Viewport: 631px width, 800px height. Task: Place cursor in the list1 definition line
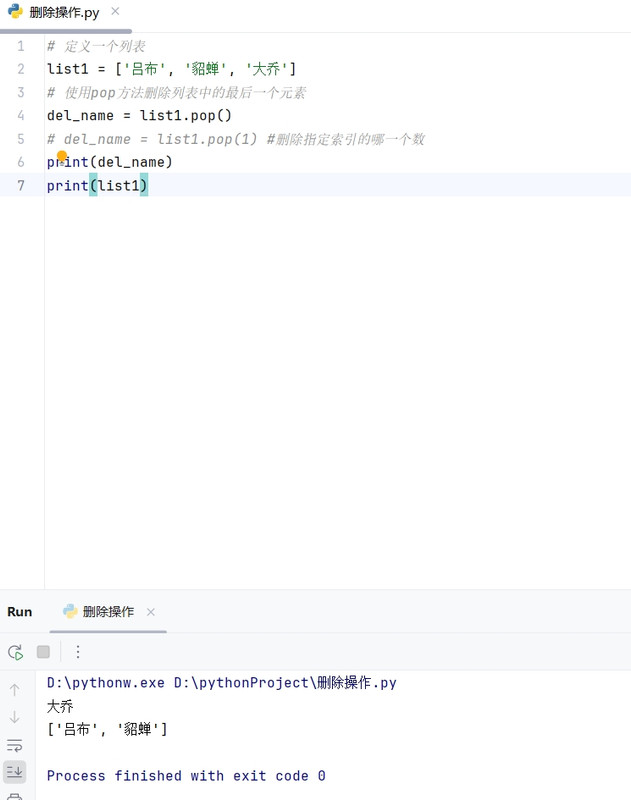click(x=171, y=69)
